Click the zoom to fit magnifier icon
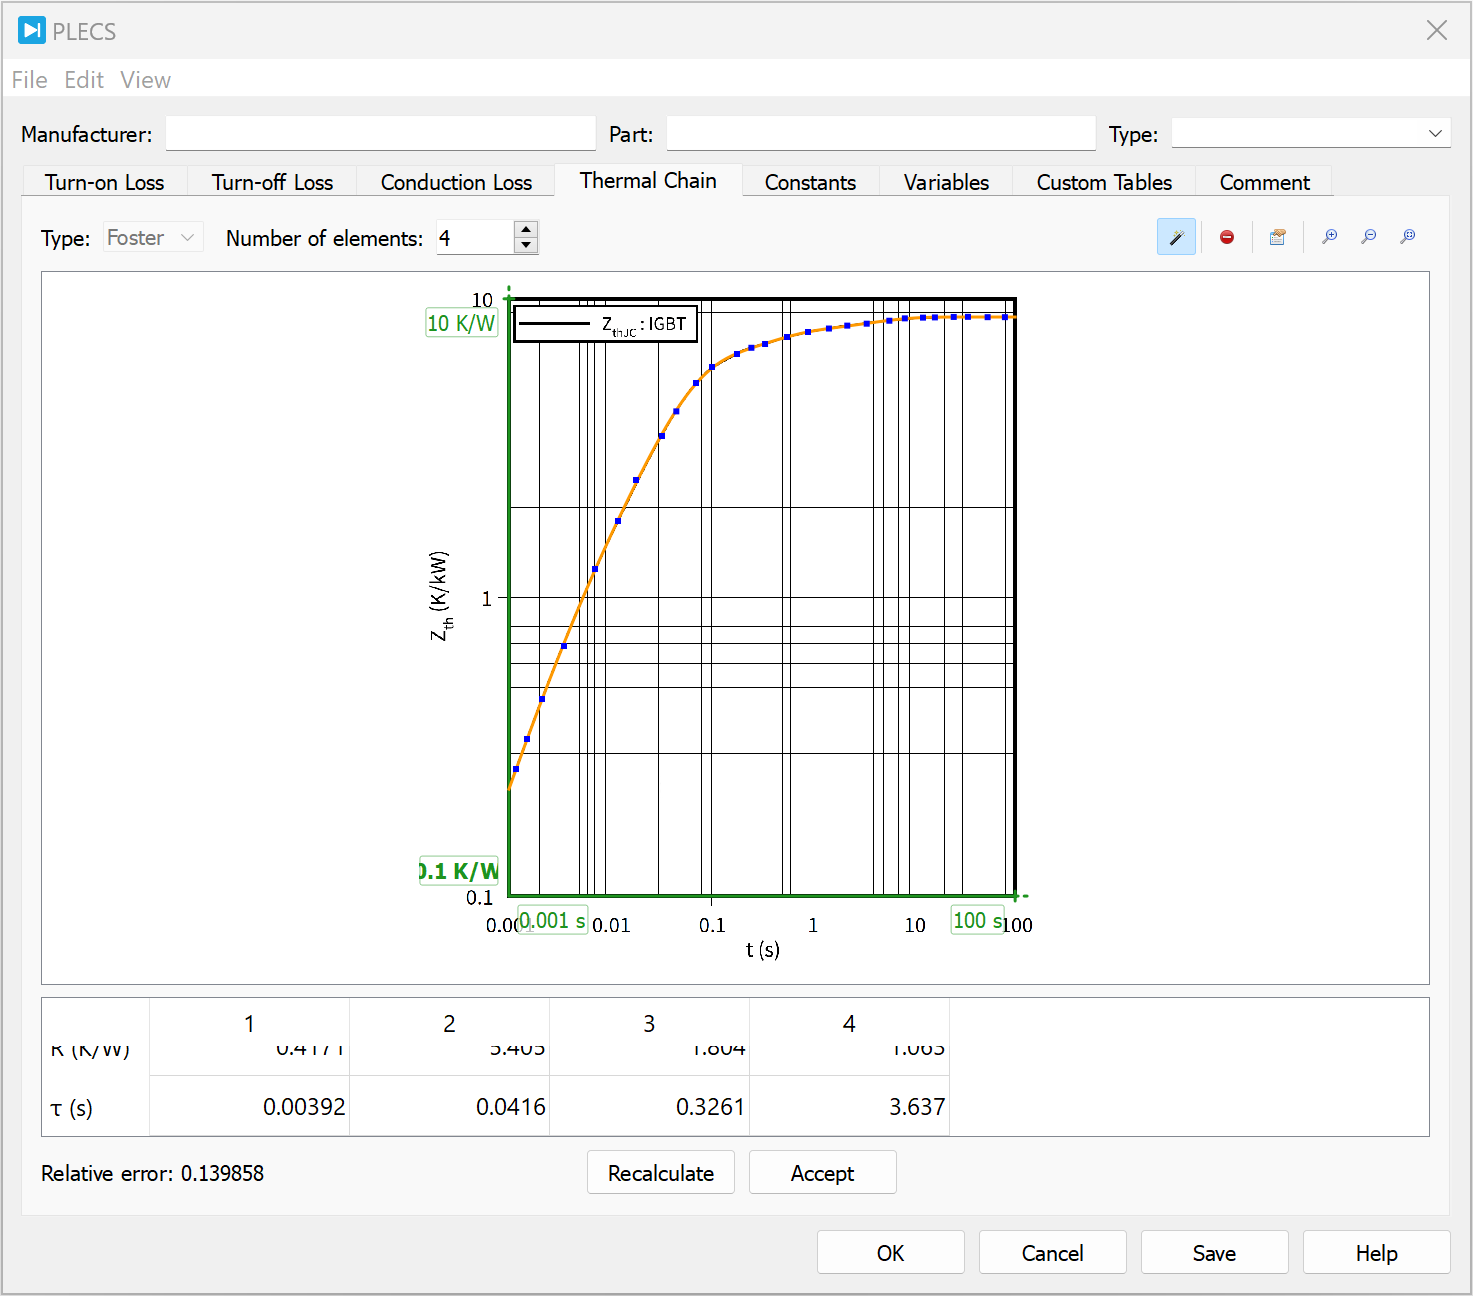 (1408, 237)
